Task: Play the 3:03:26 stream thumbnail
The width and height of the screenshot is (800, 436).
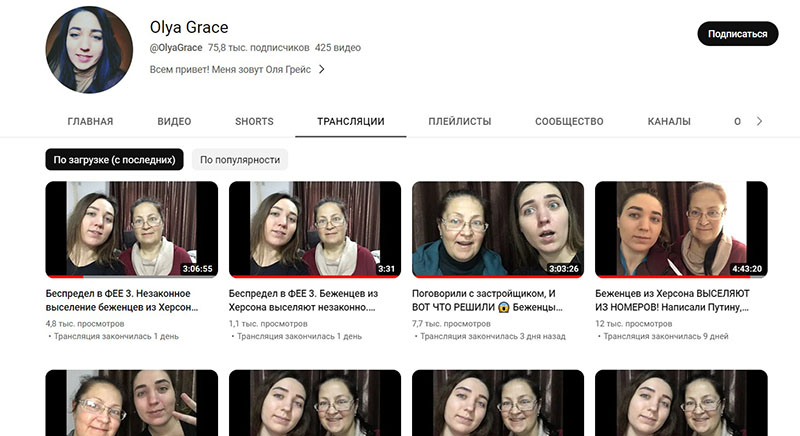Action: point(498,229)
